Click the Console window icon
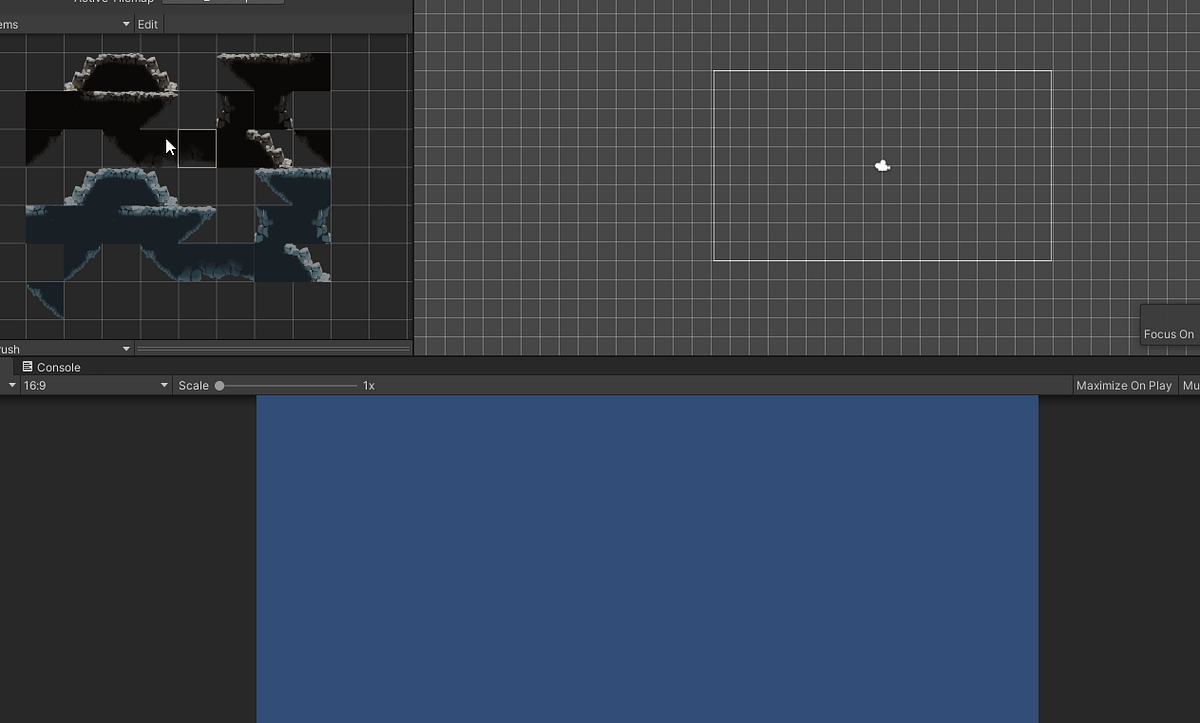The width and height of the screenshot is (1200, 723). (x=30, y=367)
